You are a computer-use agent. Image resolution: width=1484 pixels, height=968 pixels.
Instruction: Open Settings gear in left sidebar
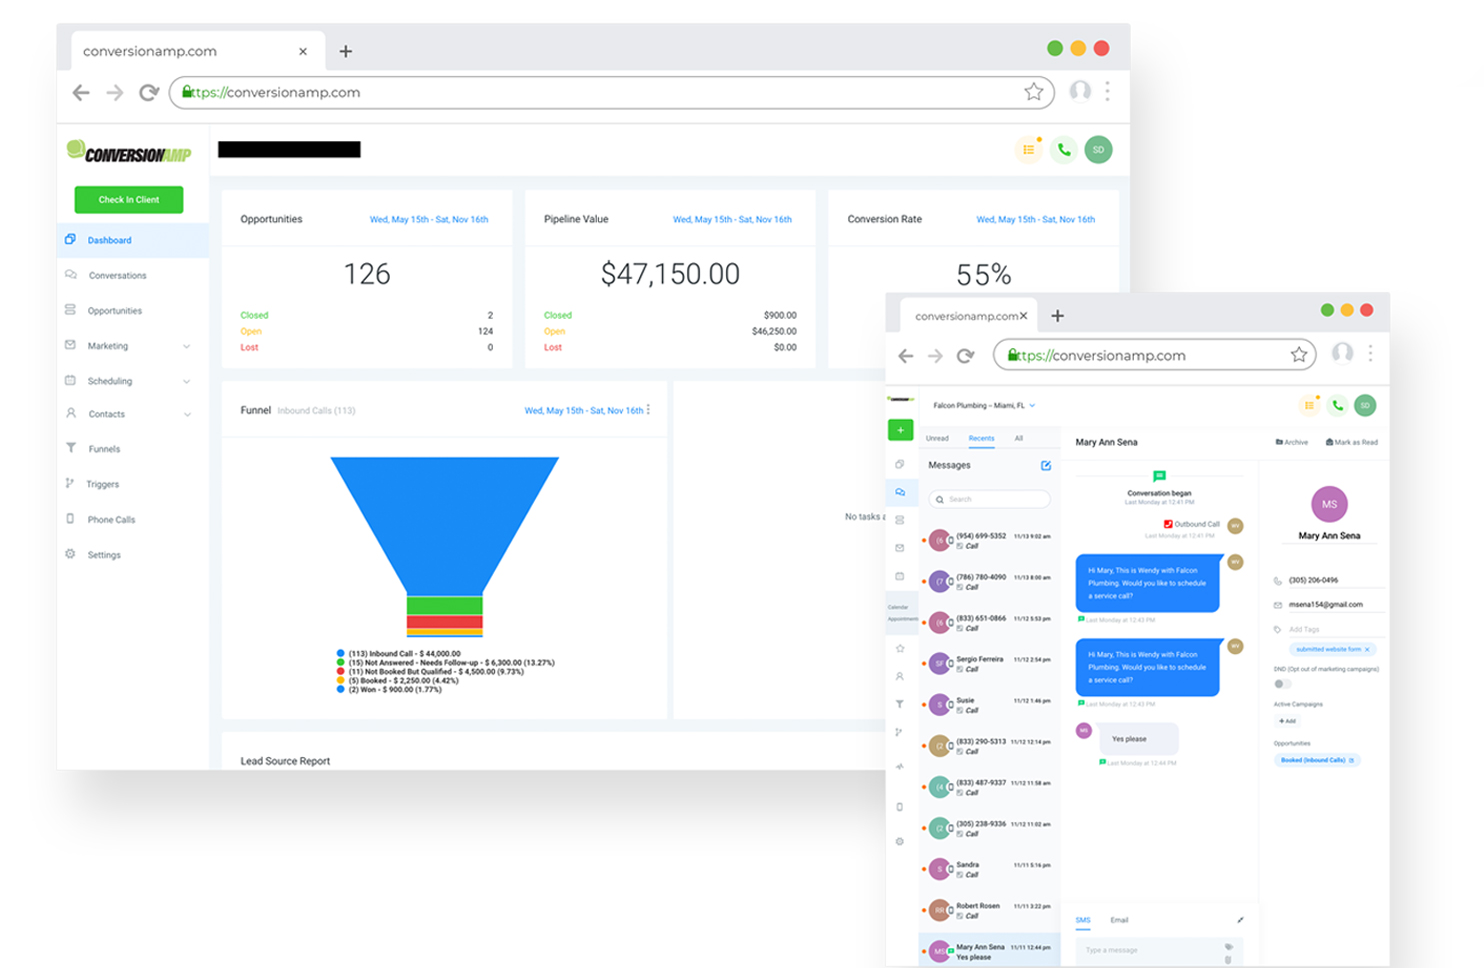(70, 554)
